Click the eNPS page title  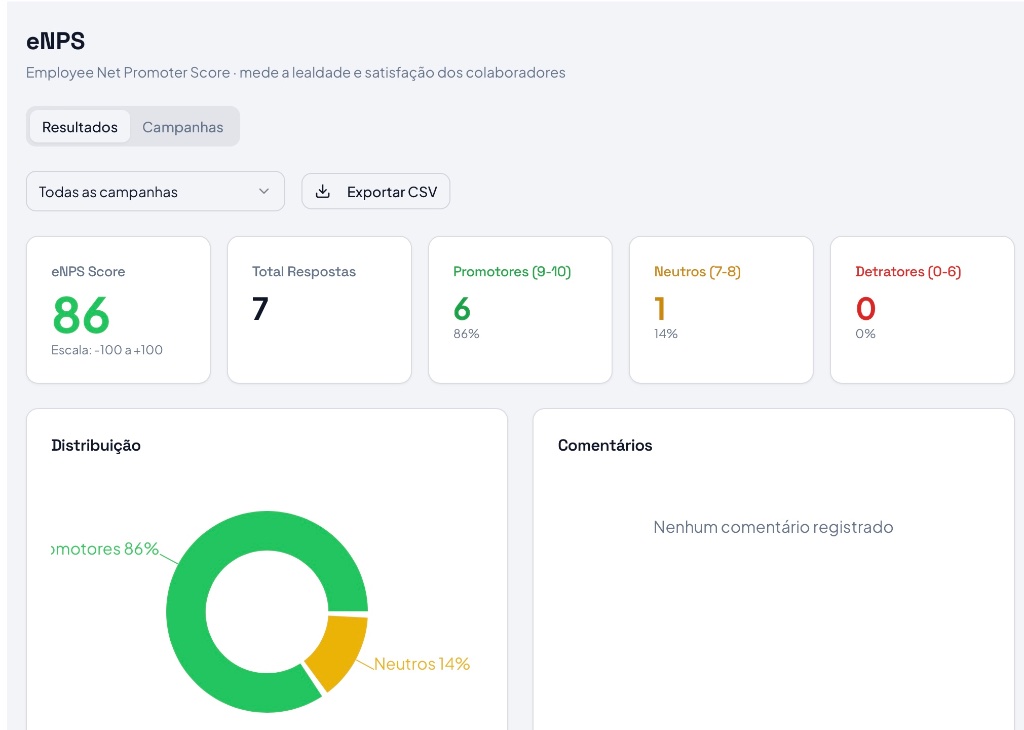tap(56, 41)
